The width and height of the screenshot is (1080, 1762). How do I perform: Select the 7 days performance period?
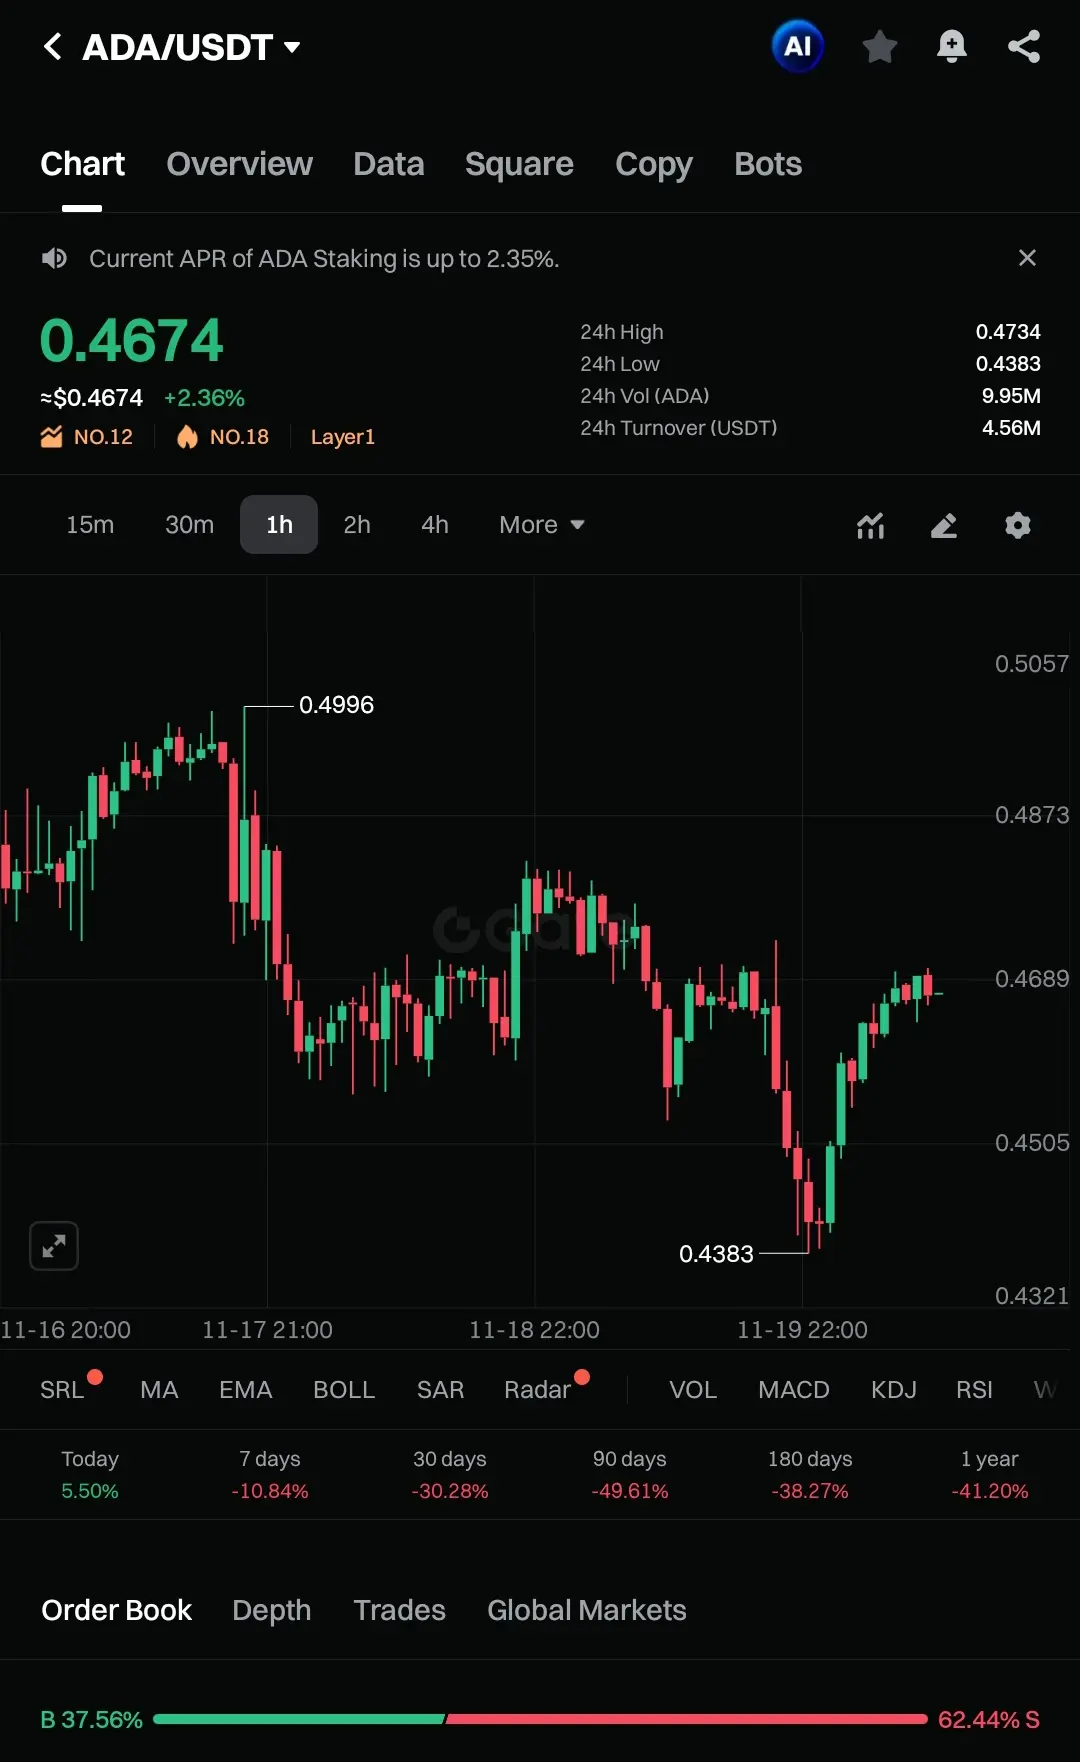(270, 1475)
